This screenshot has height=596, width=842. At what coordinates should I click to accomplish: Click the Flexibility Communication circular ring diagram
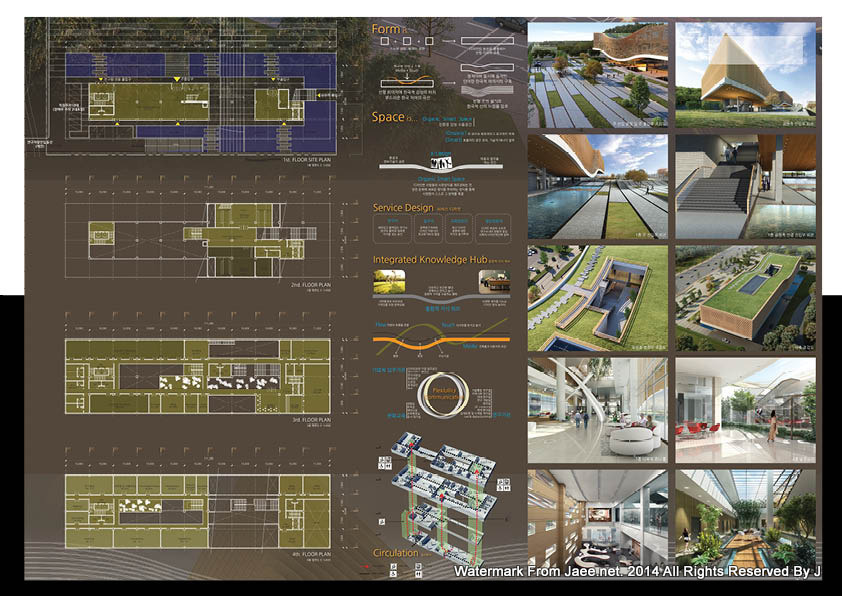(x=442, y=393)
